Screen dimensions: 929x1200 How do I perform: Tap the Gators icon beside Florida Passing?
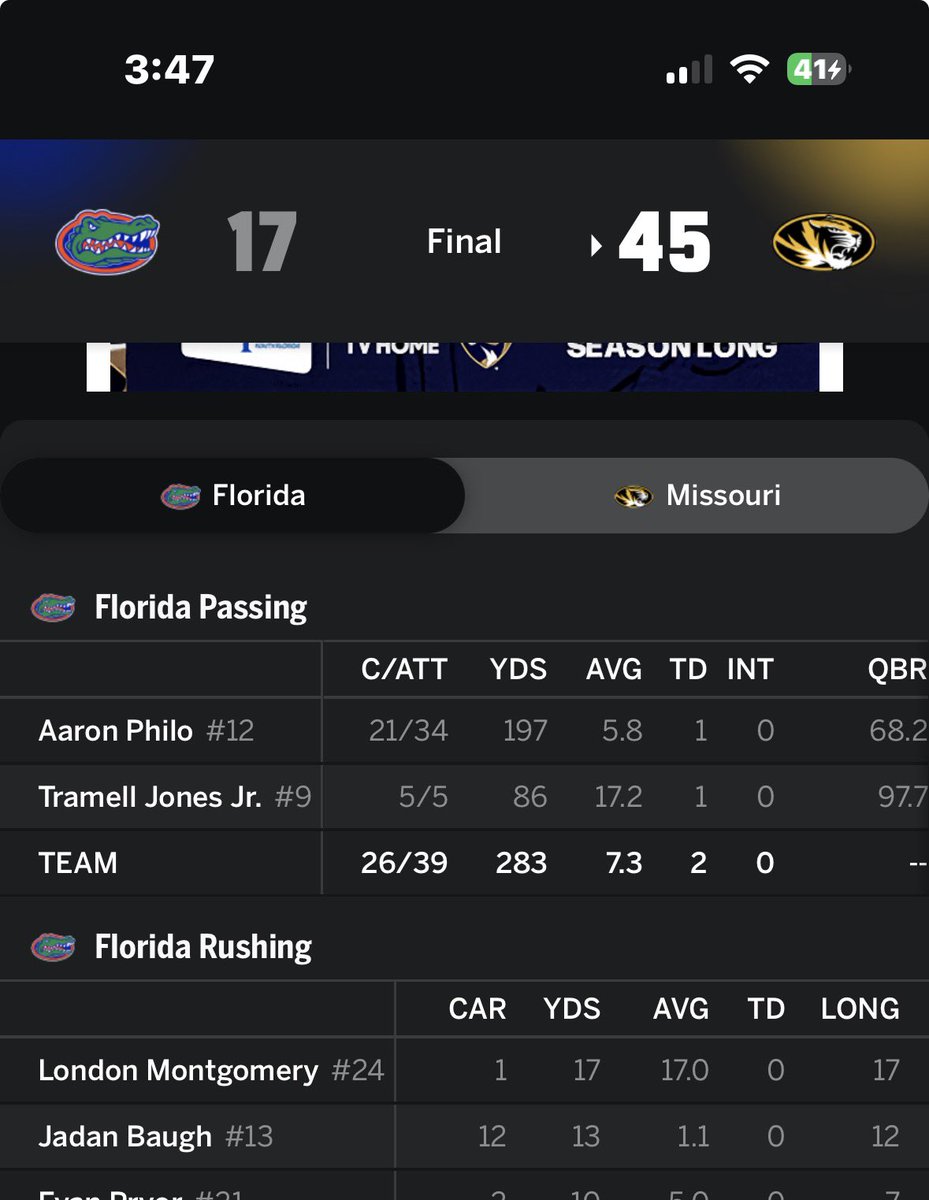click(x=53, y=607)
